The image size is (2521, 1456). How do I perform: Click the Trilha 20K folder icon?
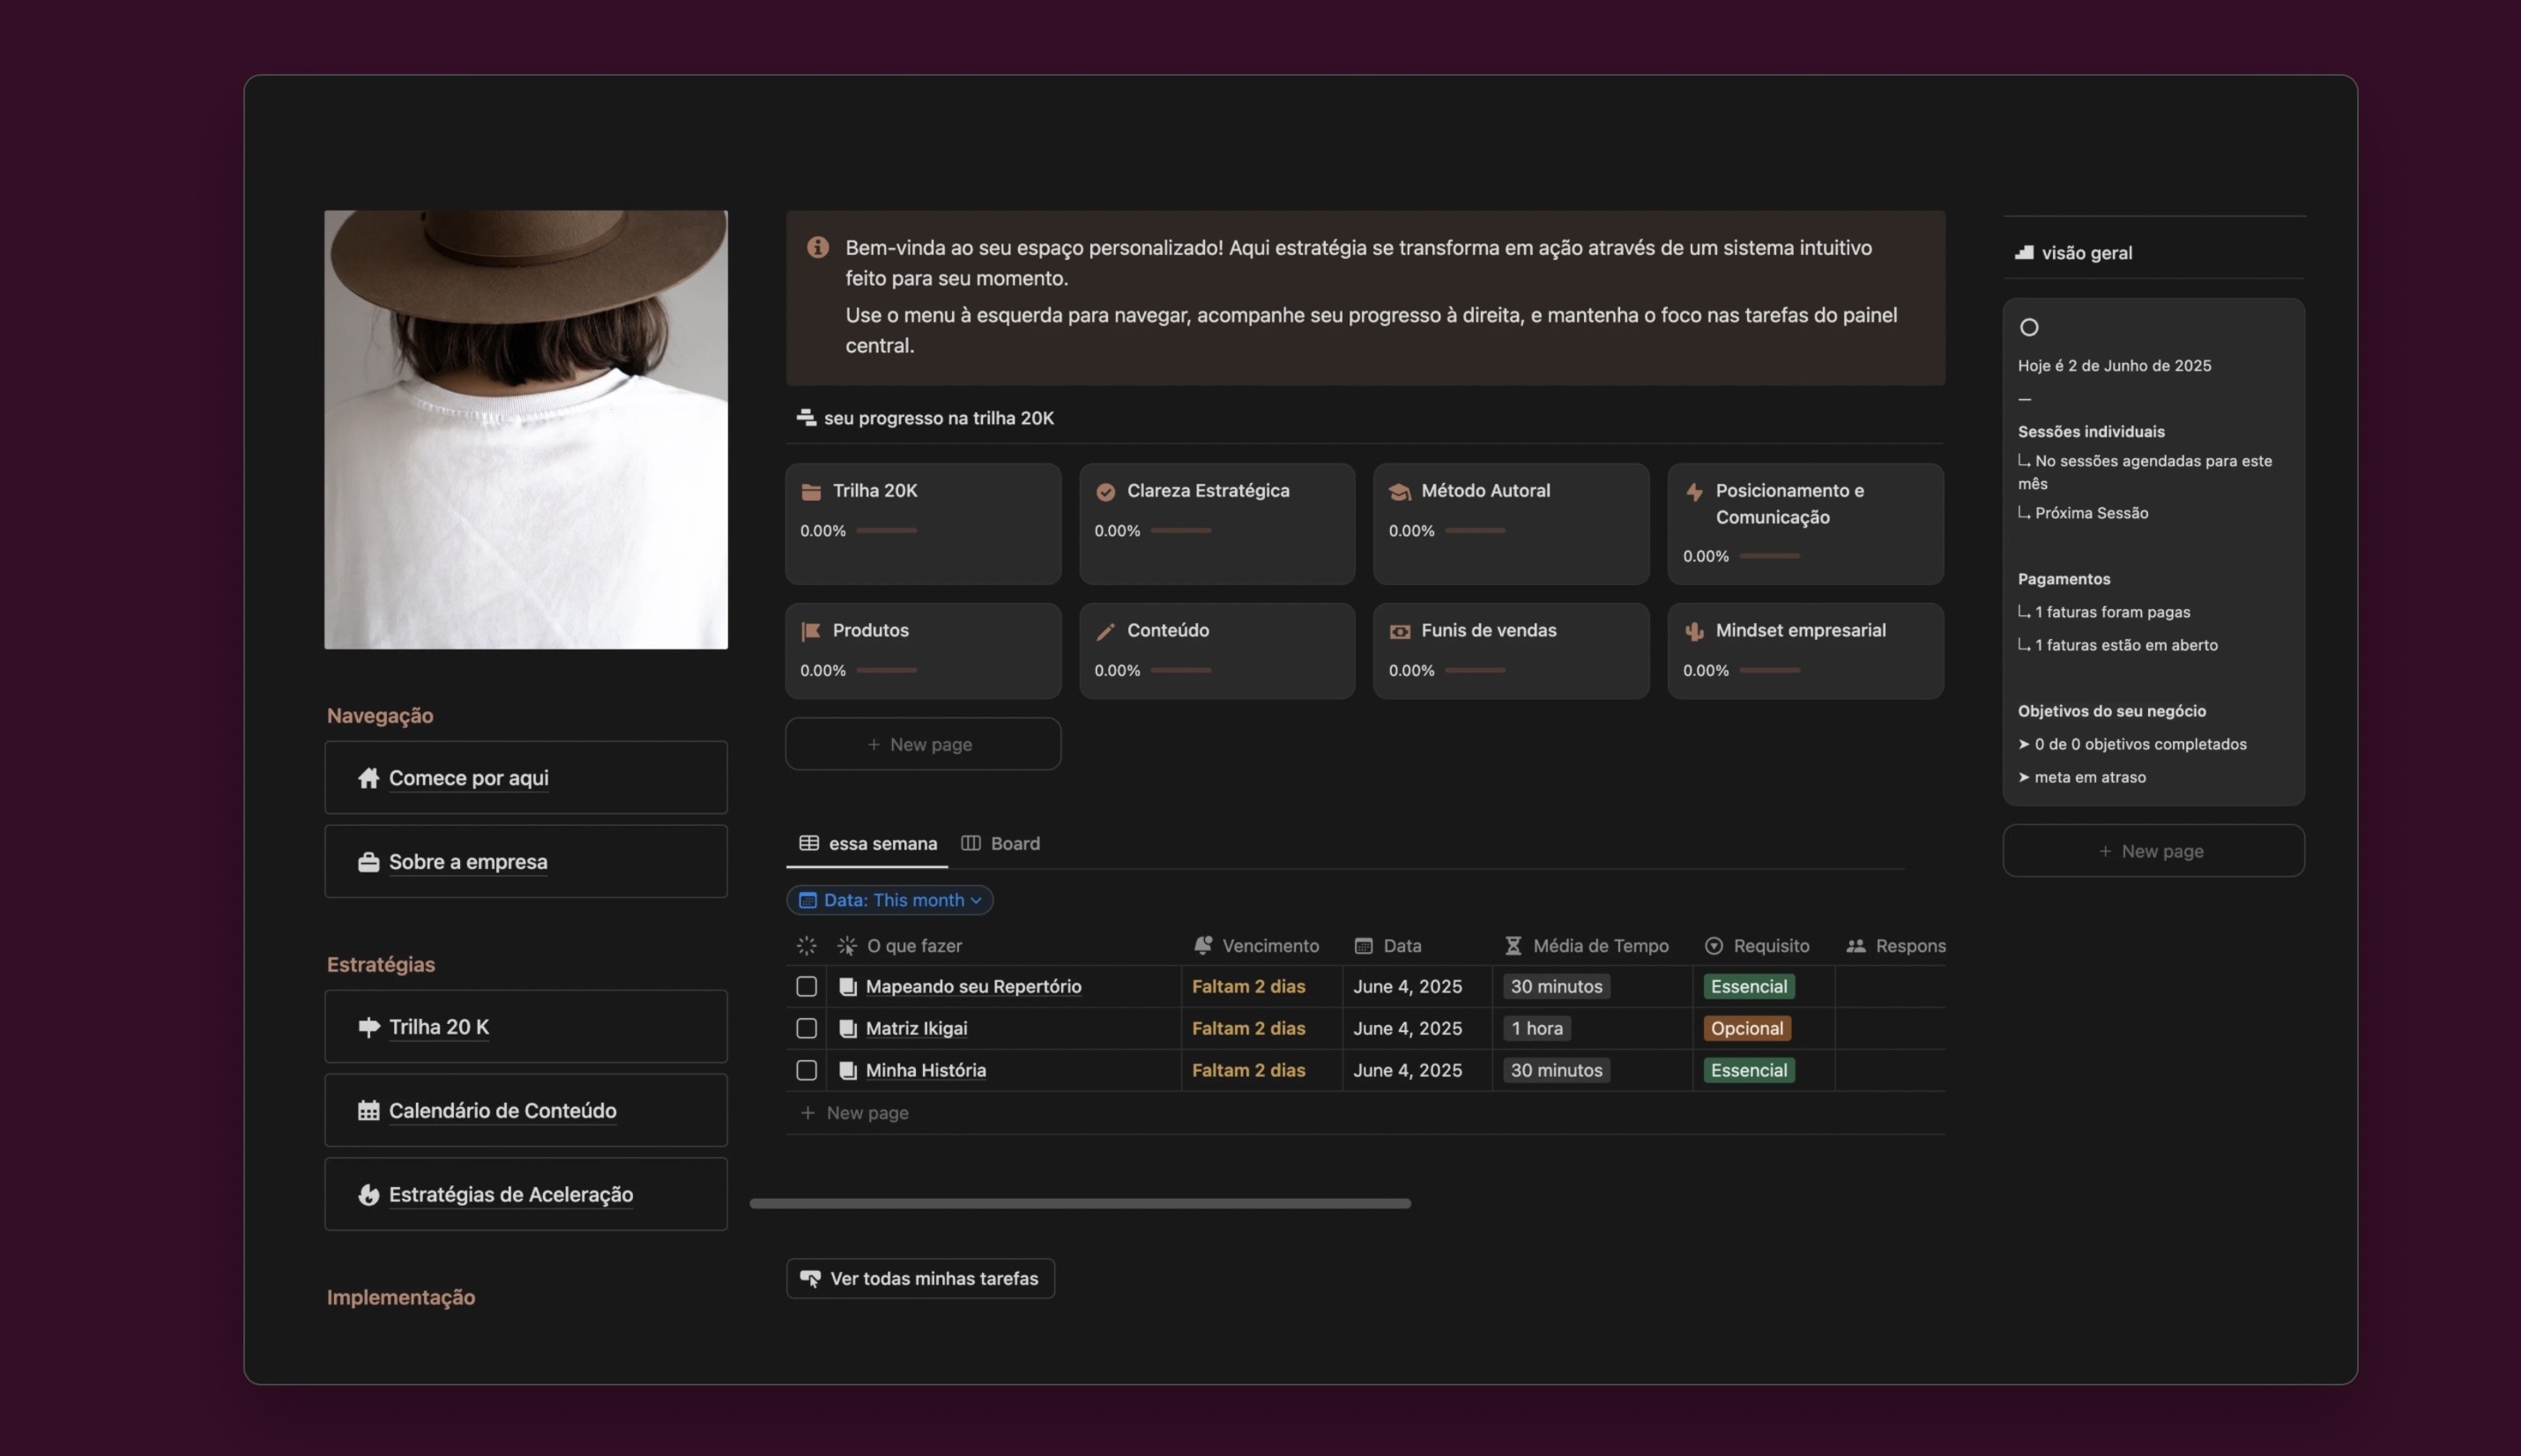pos(811,490)
